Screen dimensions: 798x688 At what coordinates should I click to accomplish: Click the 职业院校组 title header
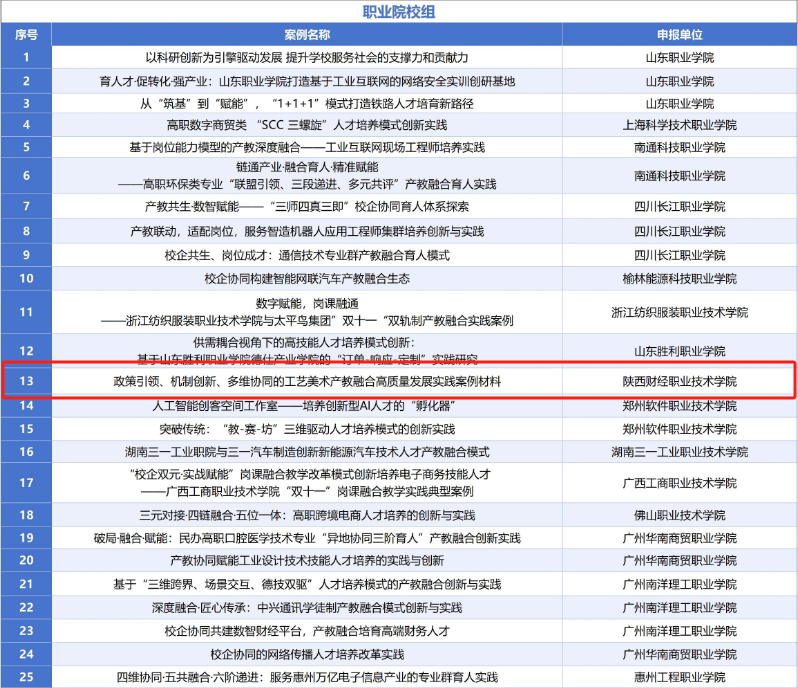coord(399,12)
